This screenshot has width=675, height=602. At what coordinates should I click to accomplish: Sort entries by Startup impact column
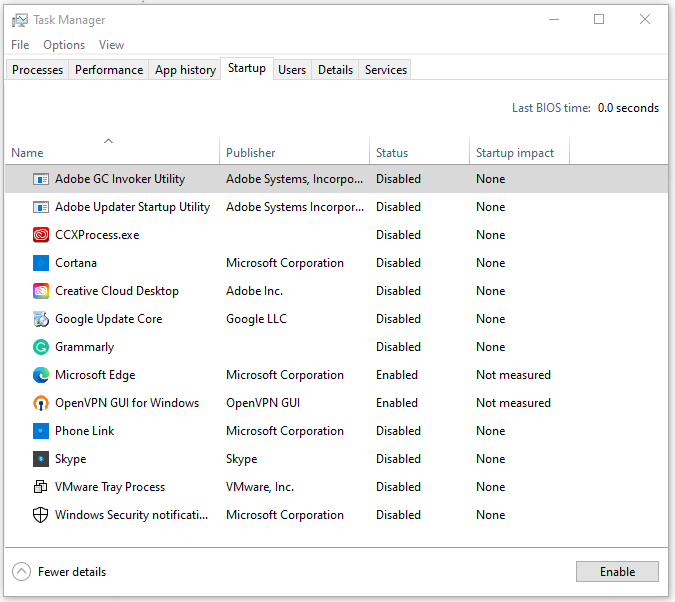[515, 153]
